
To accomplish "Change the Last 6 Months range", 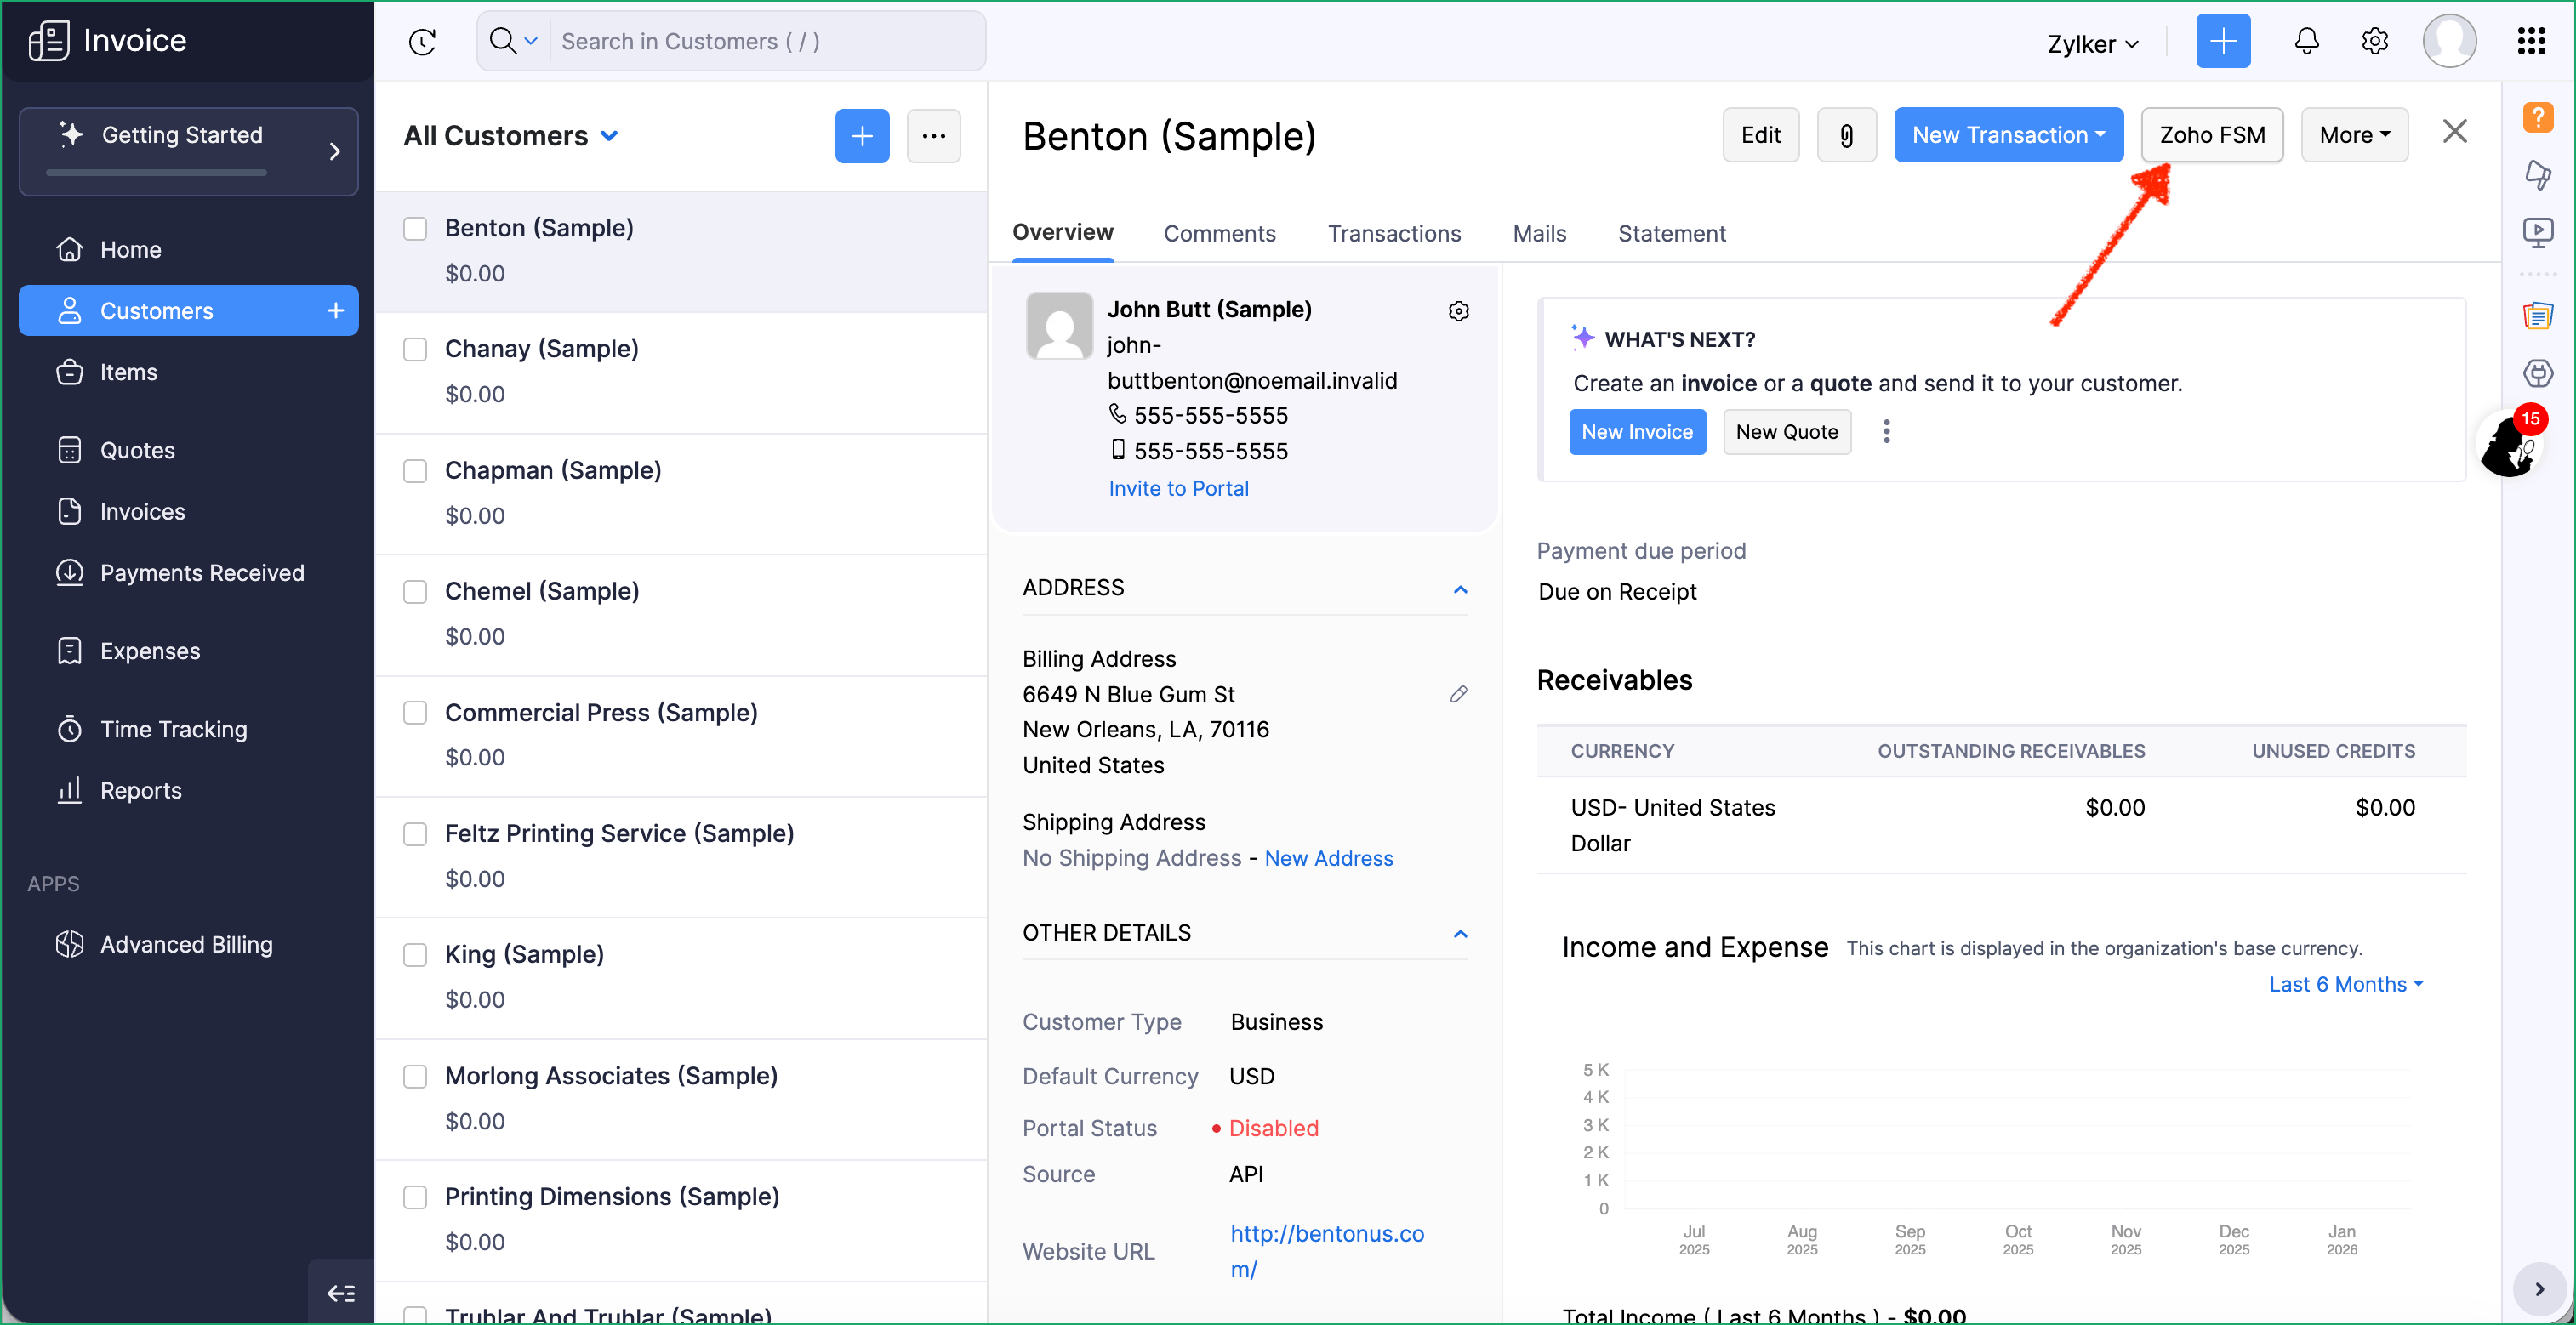I will [2345, 984].
